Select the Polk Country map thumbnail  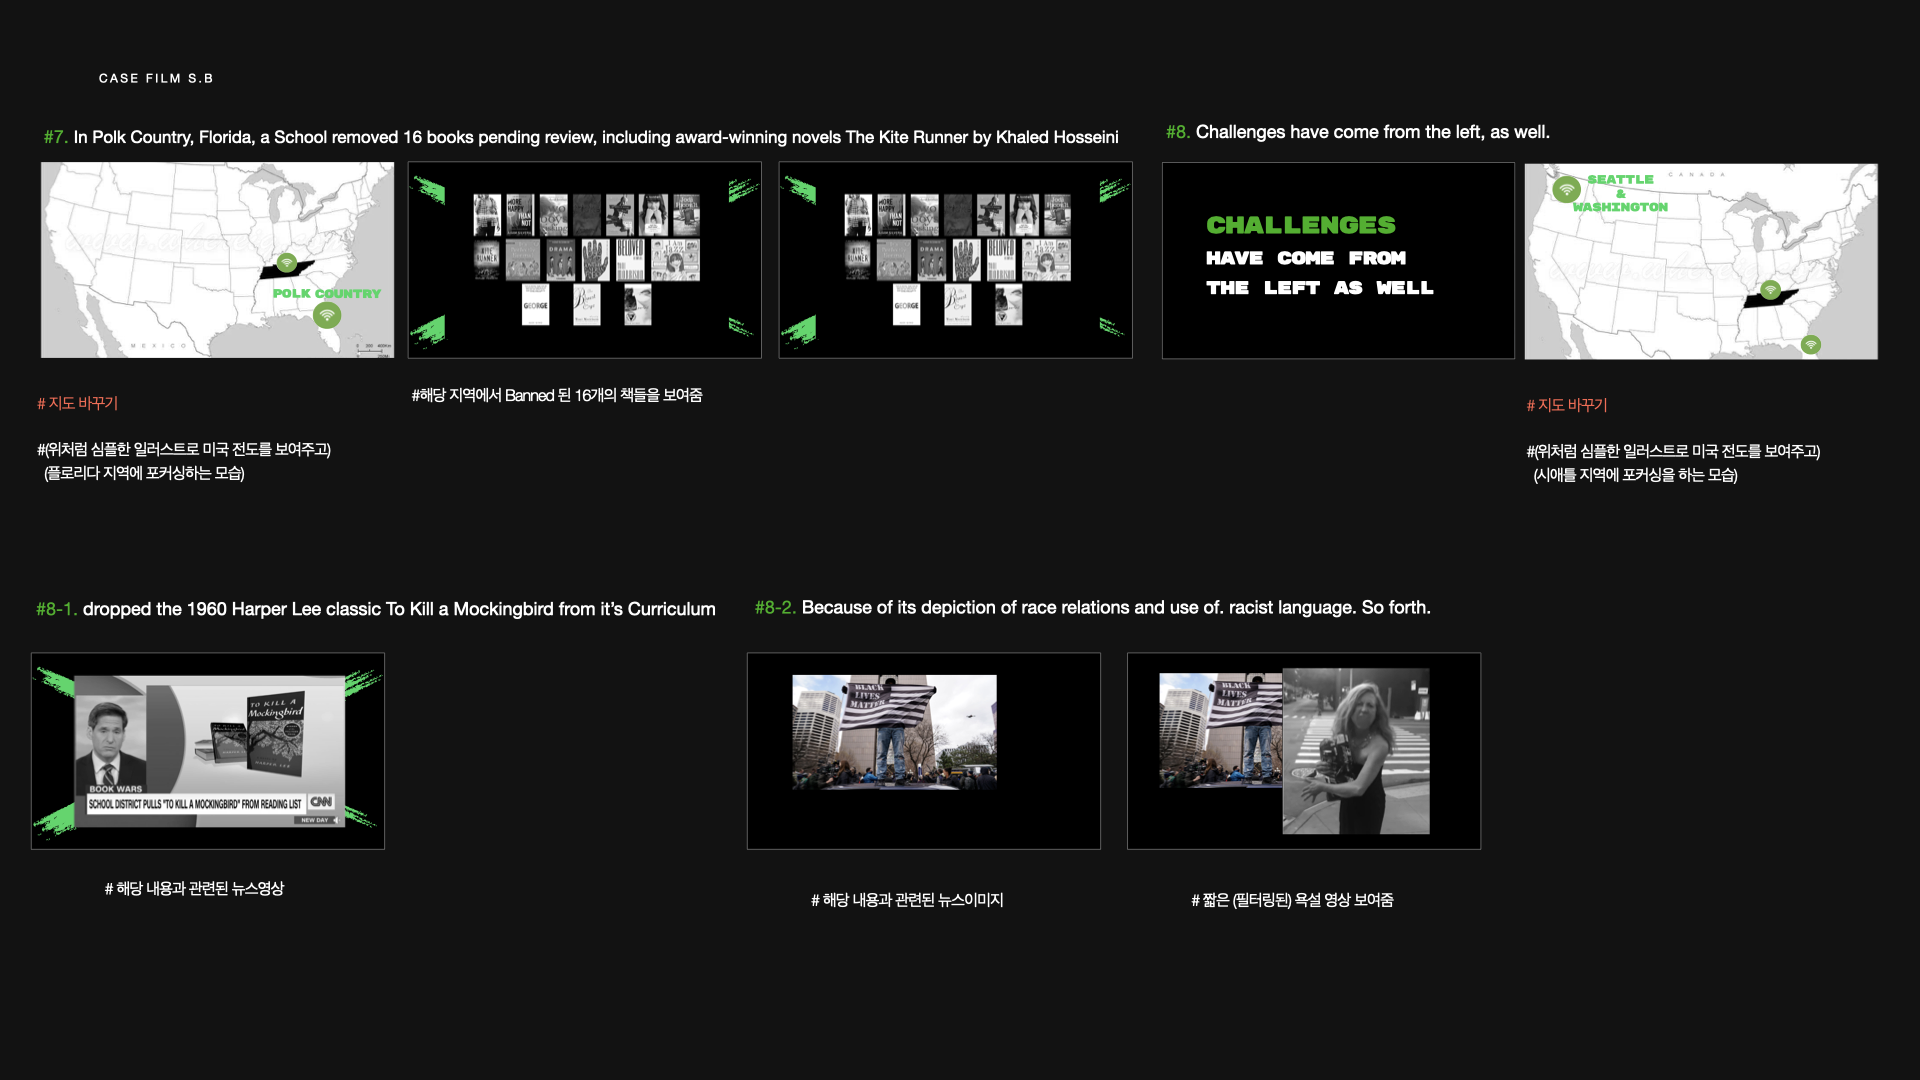coord(217,260)
